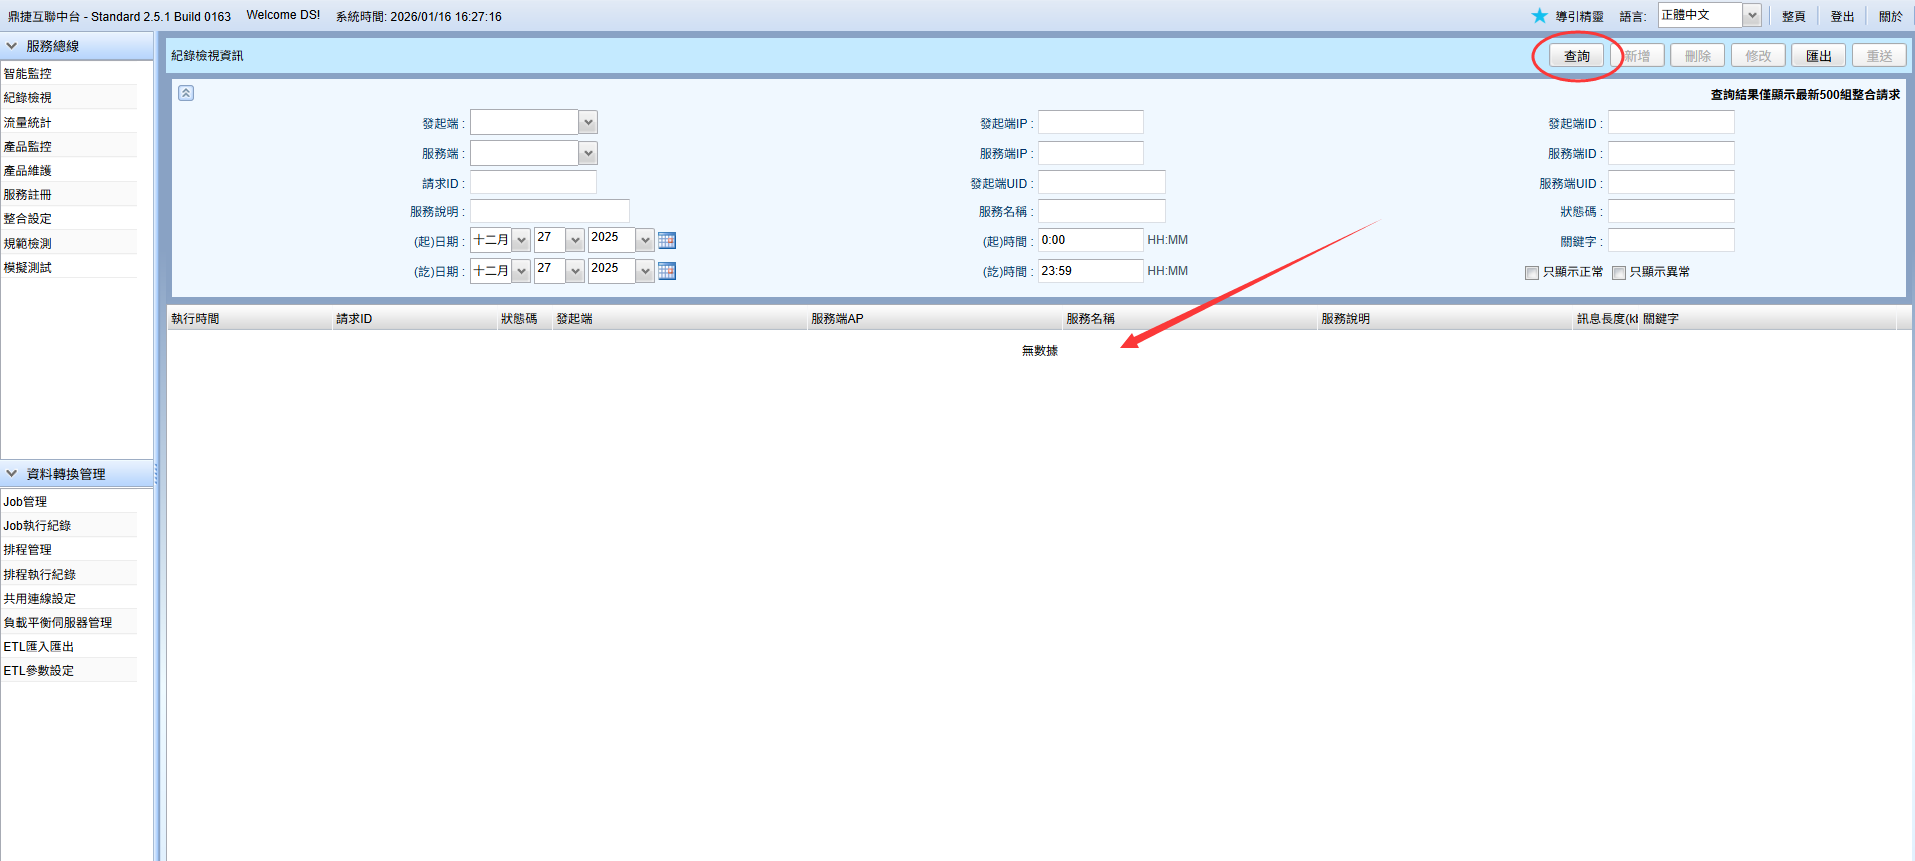Click the start date calendar icon
Viewport: 1915px width, 861px height.
coord(667,241)
